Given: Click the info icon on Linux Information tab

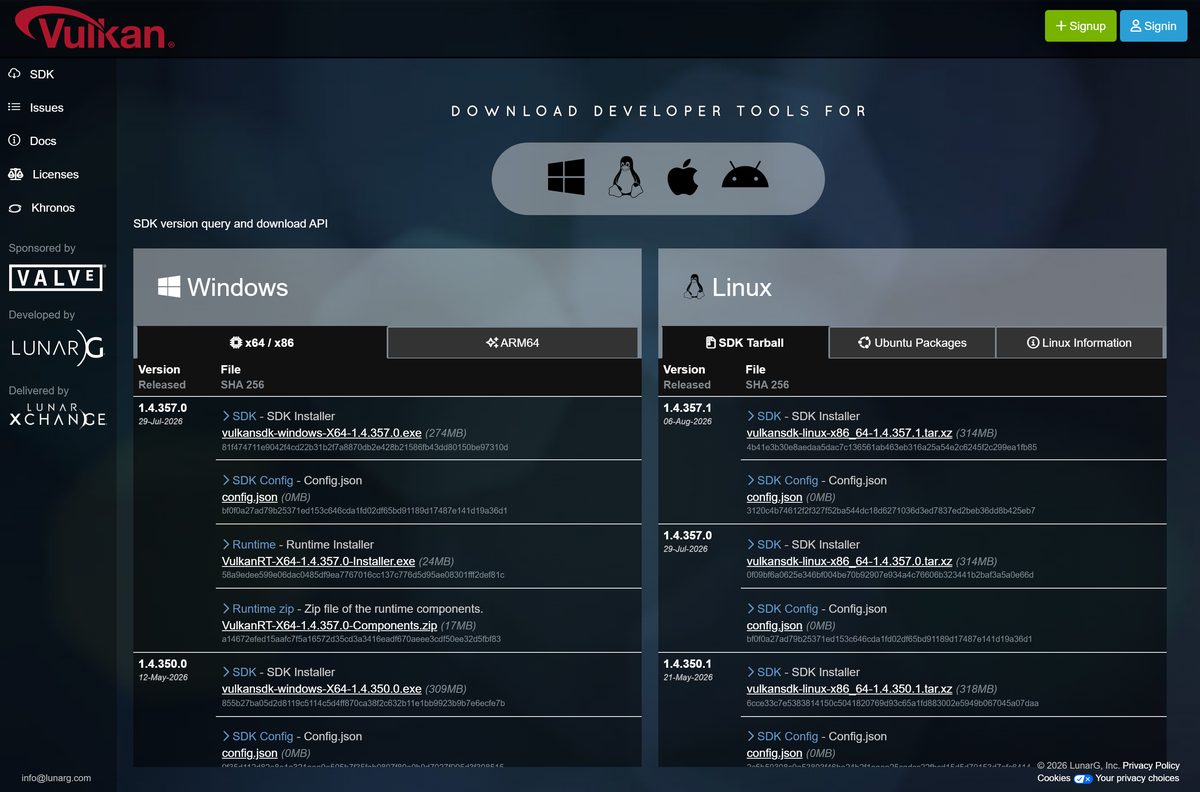Looking at the screenshot, I should click(x=1033, y=342).
